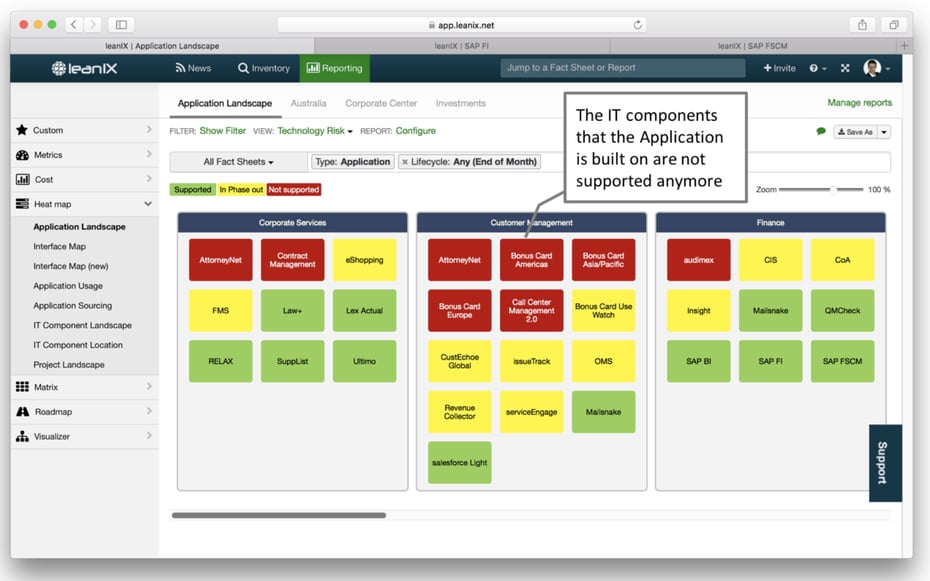The image size is (930, 581).
Task: Remove the Lifecycle filter tag
Action: point(405,162)
